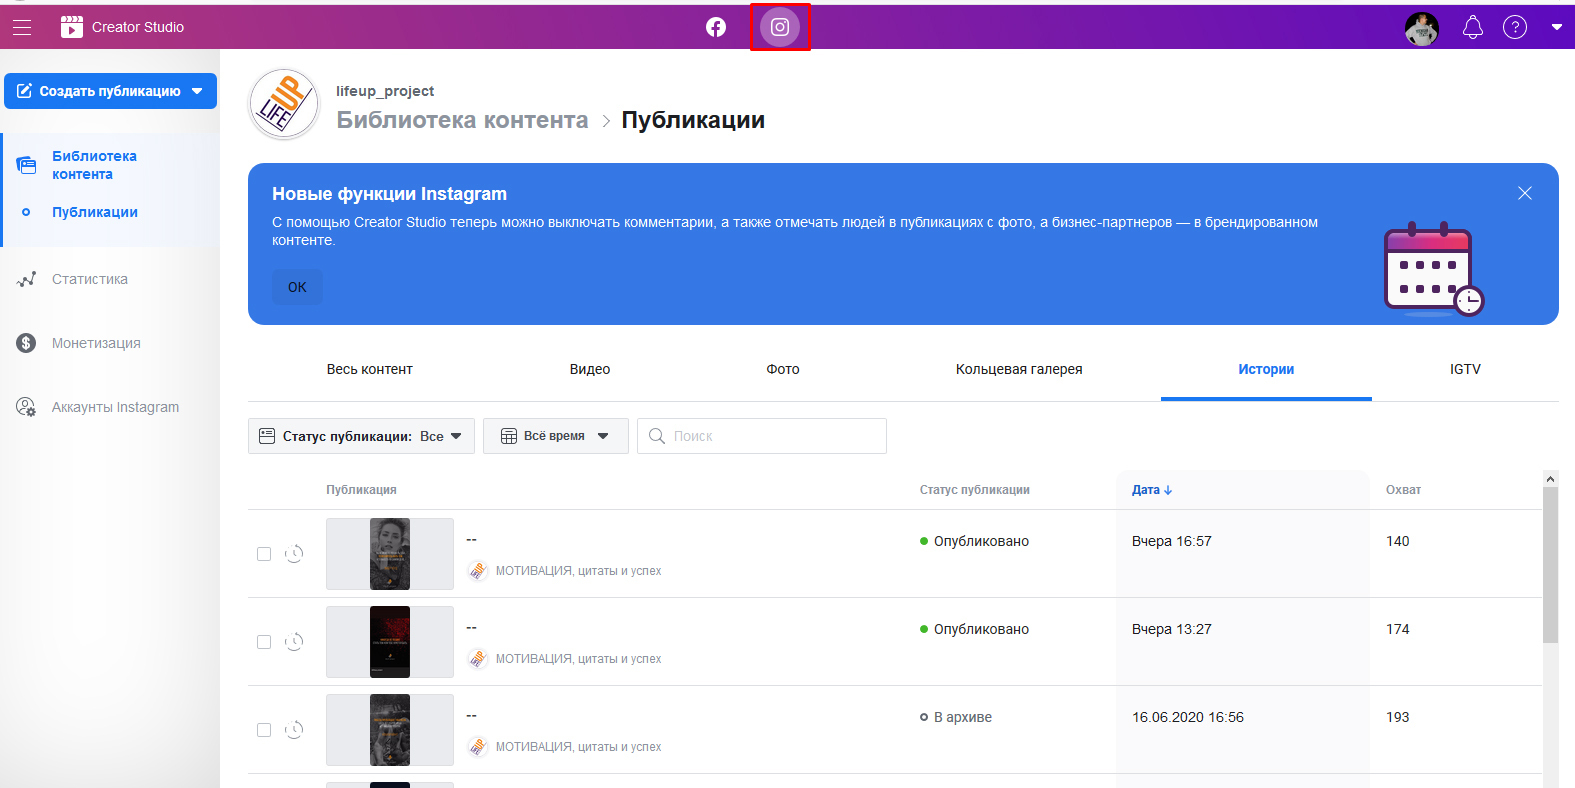1575x788 pixels.
Task: Open Статус публикации filter dropdown
Action: pyautogui.click(x=361, y=436)
